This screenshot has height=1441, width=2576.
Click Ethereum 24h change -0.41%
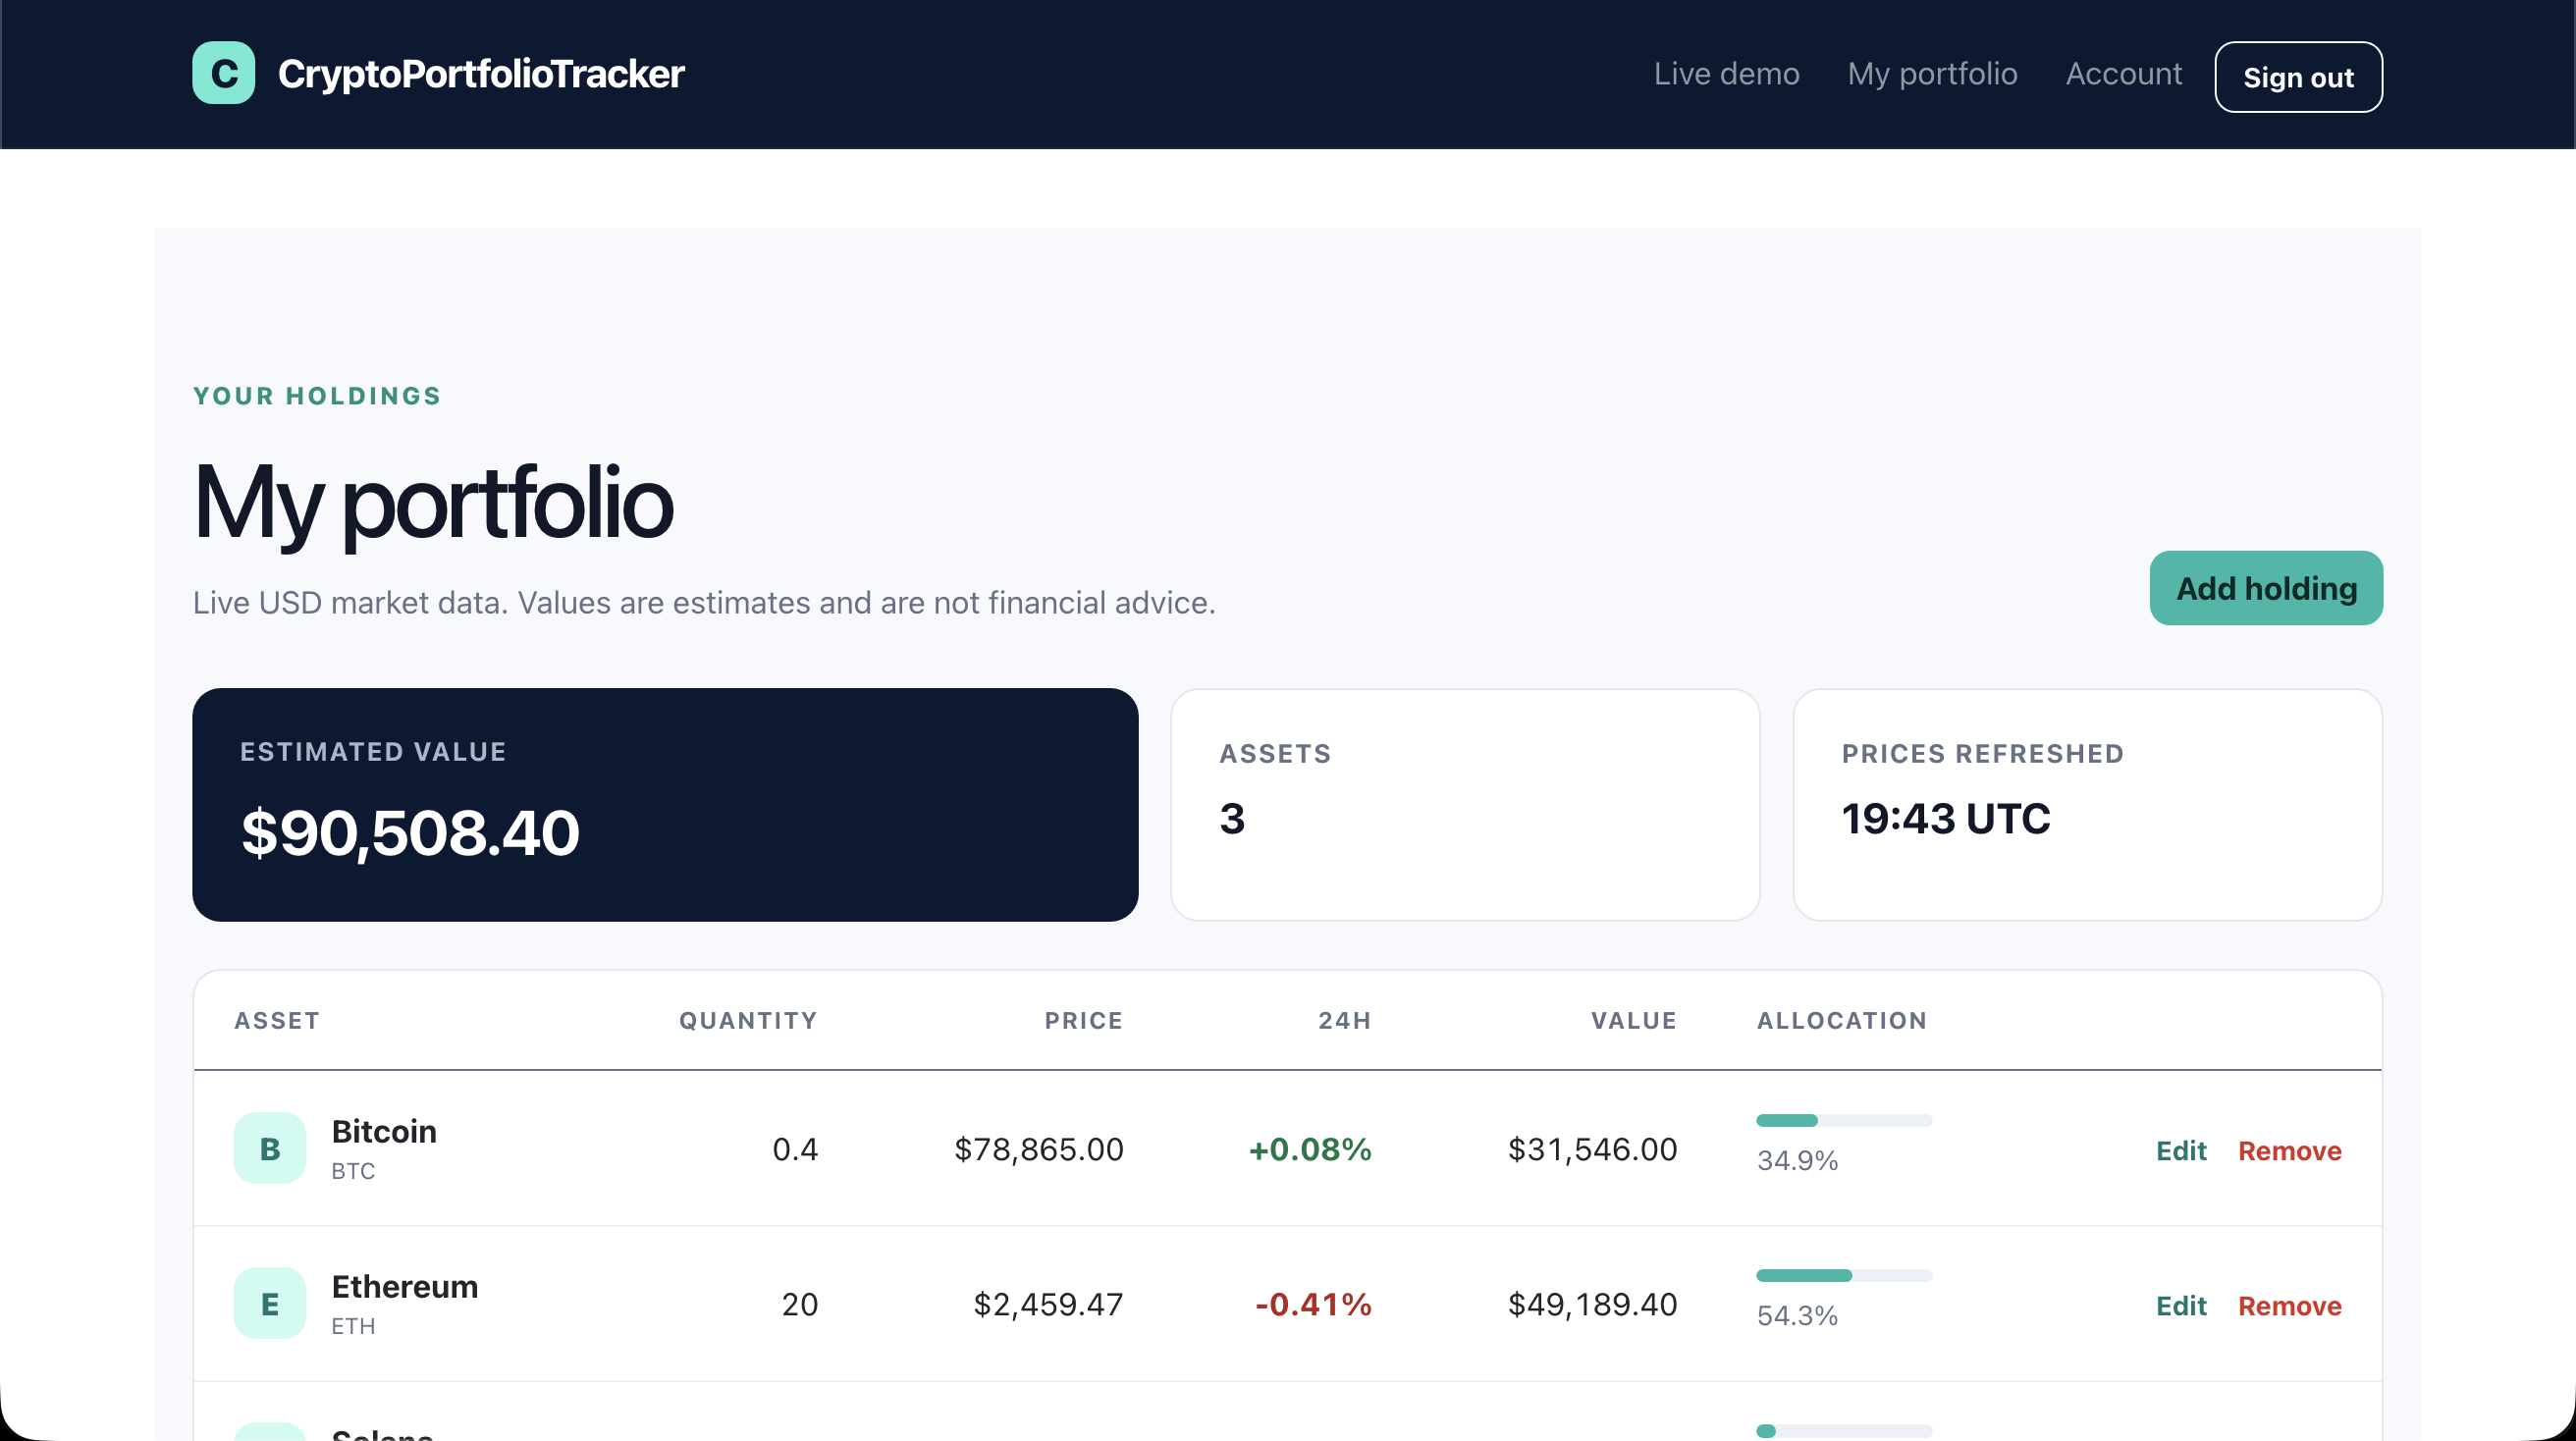[1313, 1304]
